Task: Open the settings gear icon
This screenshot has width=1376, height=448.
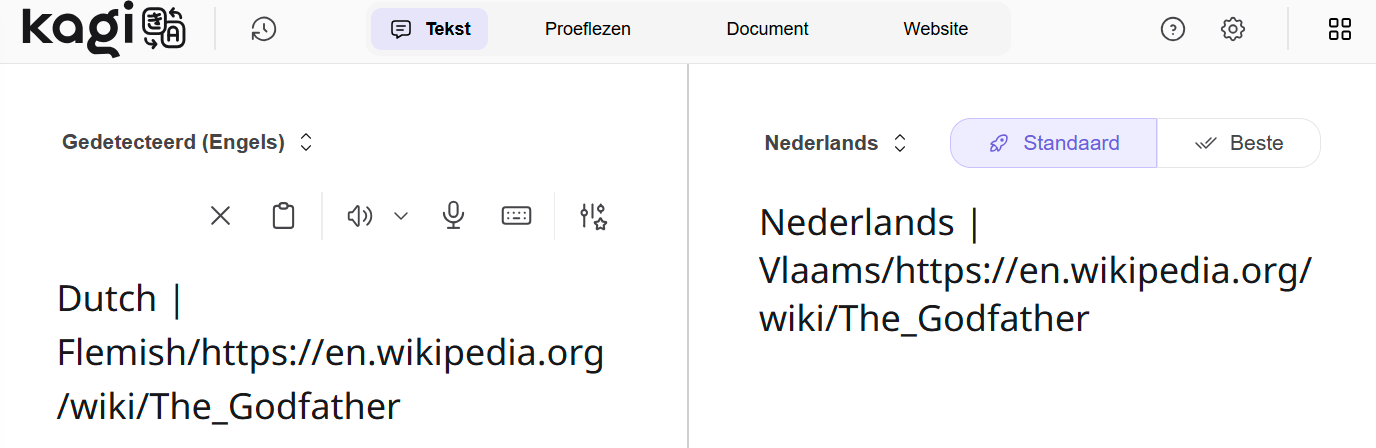Action: point(1232,29)
